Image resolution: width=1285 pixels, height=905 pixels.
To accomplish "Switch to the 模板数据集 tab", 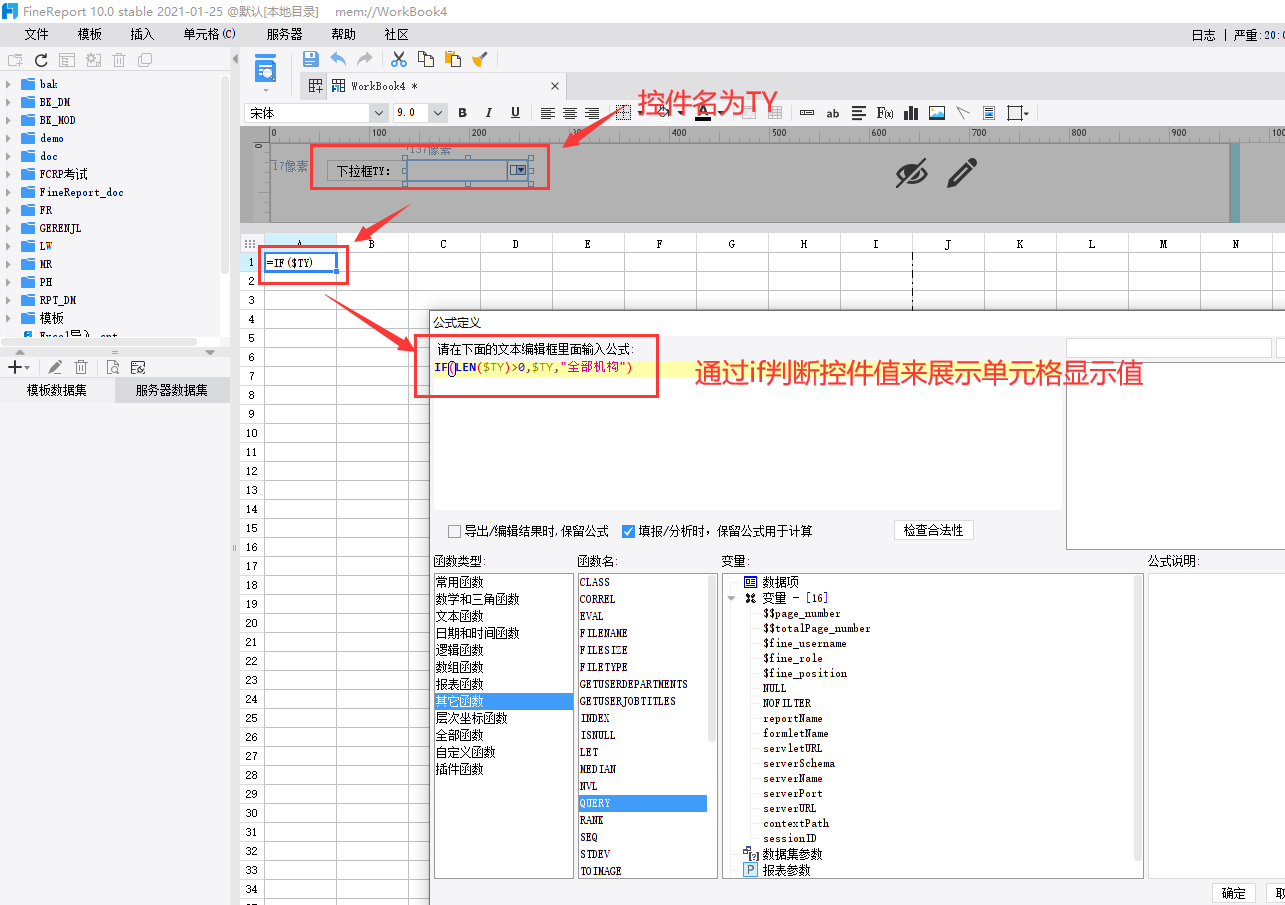I will pos(57,391).
